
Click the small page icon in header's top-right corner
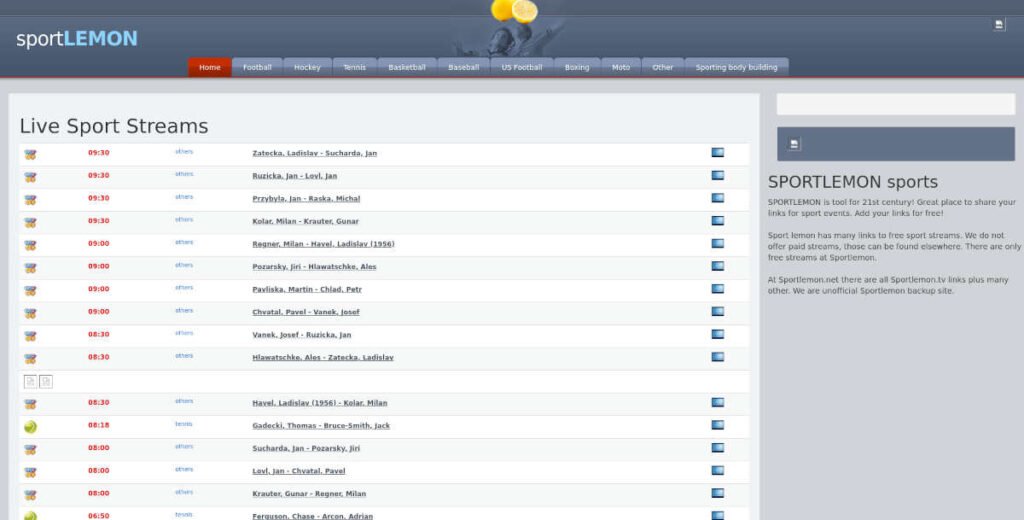[x=998, y=25]
